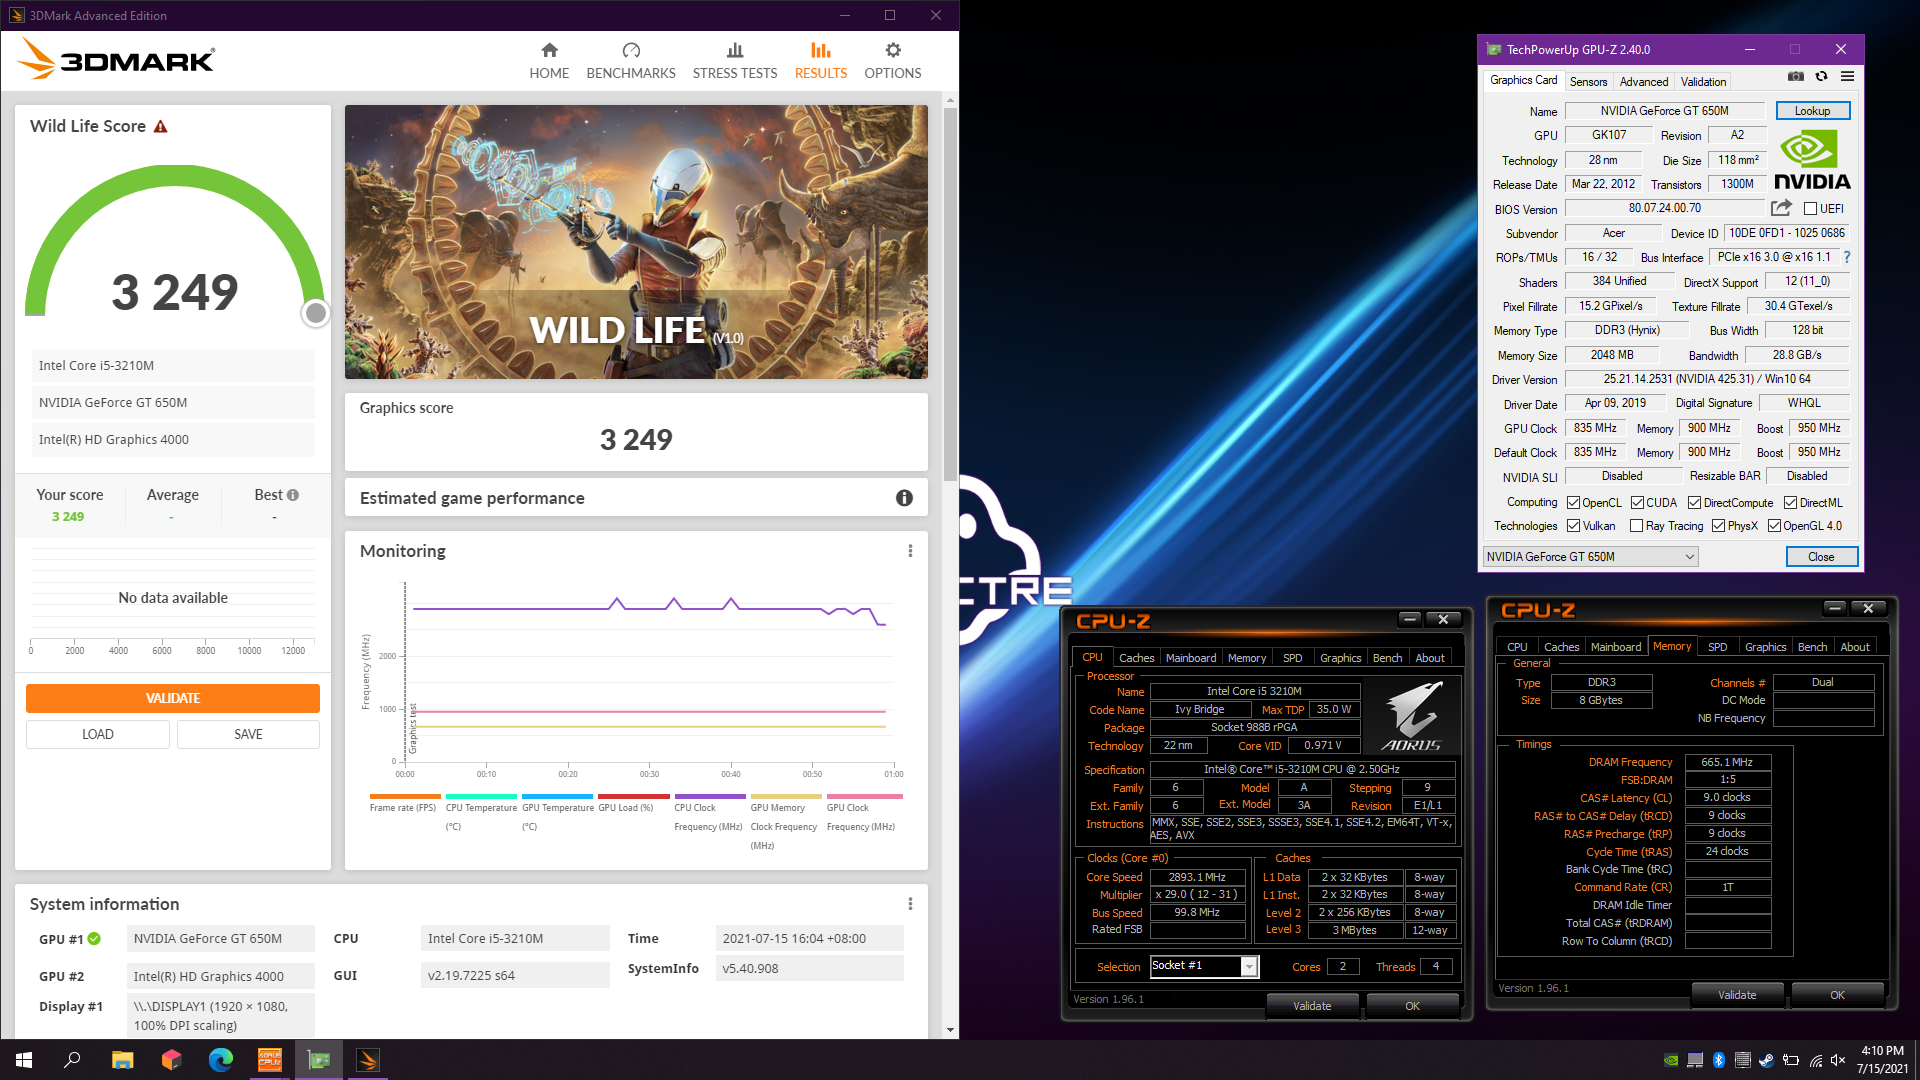Screen dimensions: 1920x1080
Task: Click the Bluetooth tray icon
Action: pyautogui.click(x=1719, y=1061)
